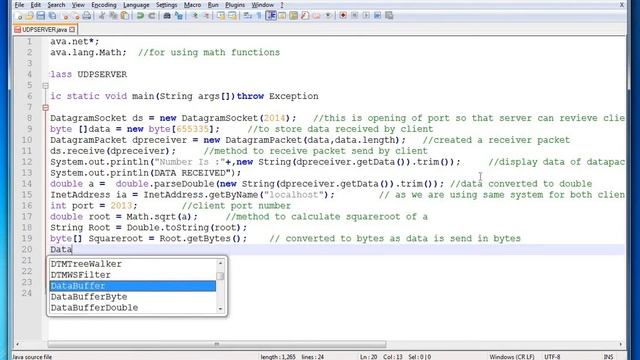
Task: Copy selection using toolbar icon
Action: point(113,16)
